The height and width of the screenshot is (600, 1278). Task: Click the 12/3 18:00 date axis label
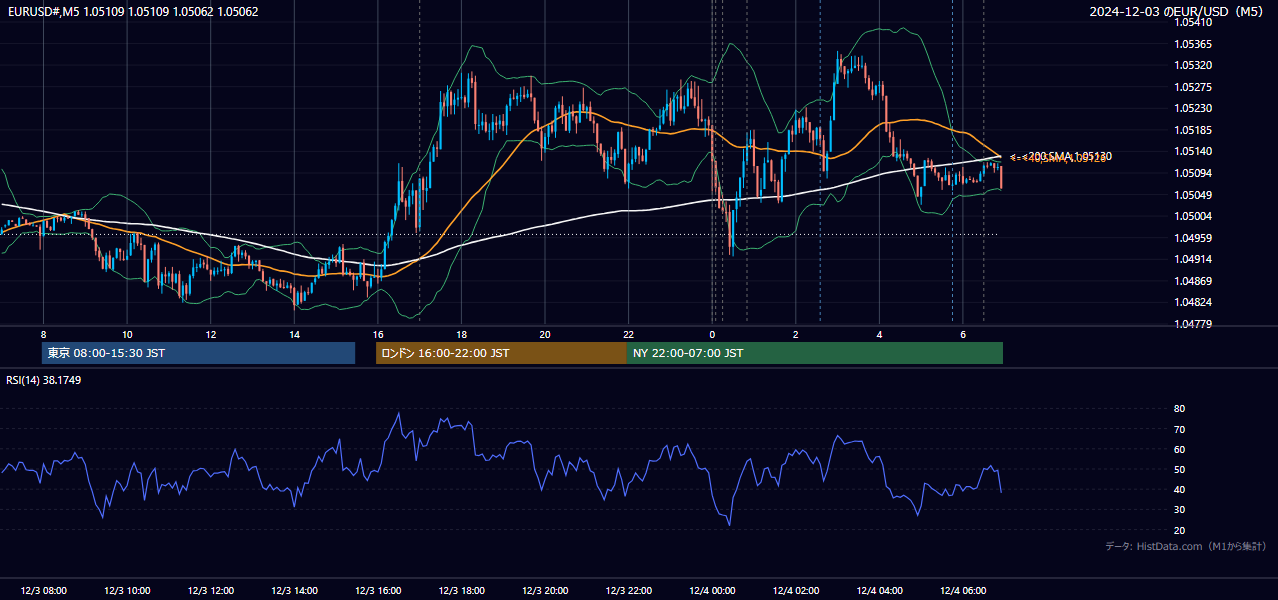461,591
